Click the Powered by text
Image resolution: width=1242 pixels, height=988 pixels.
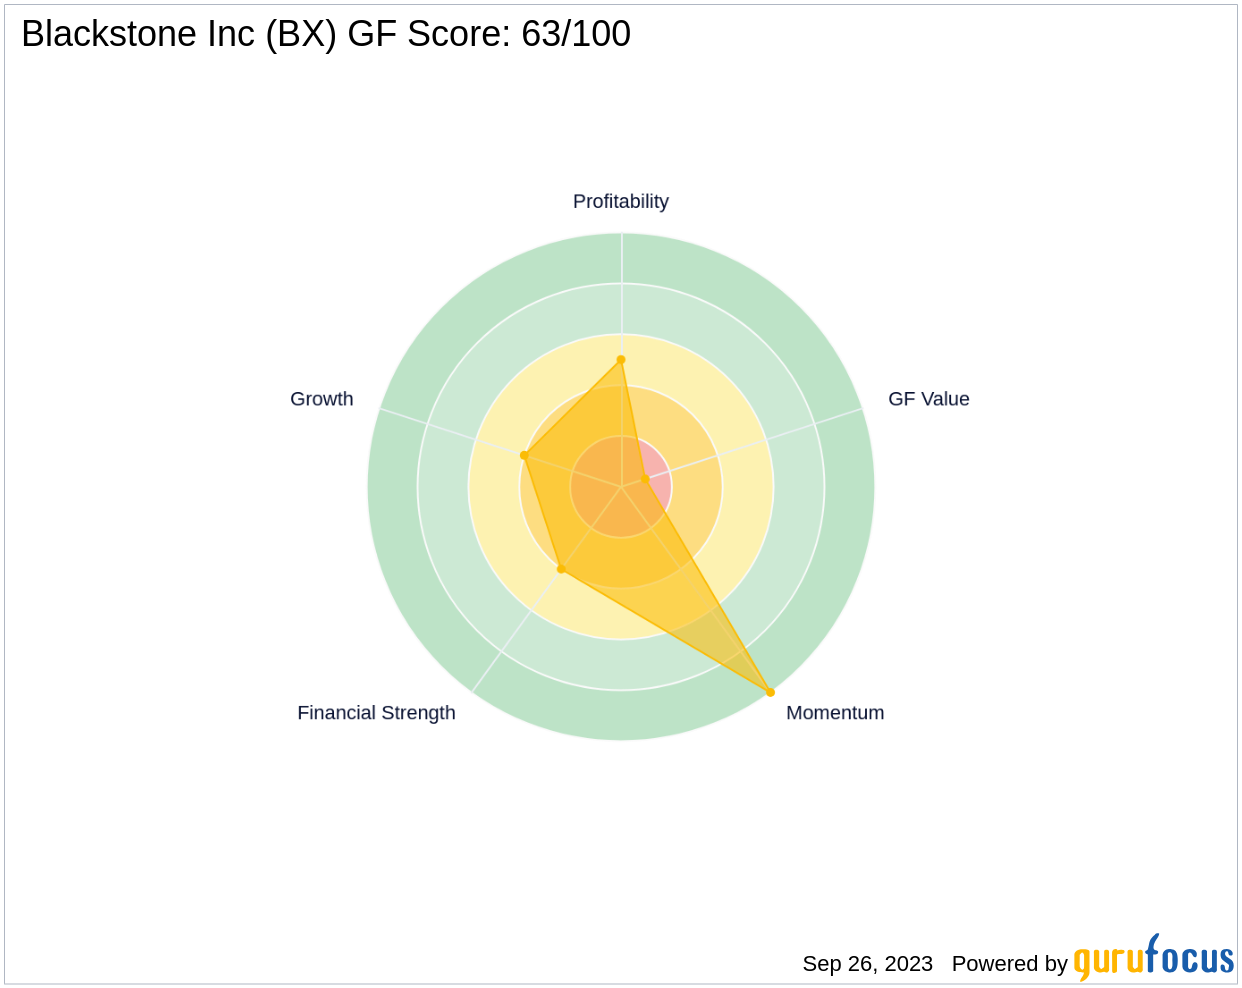(x=1009, y=964)
